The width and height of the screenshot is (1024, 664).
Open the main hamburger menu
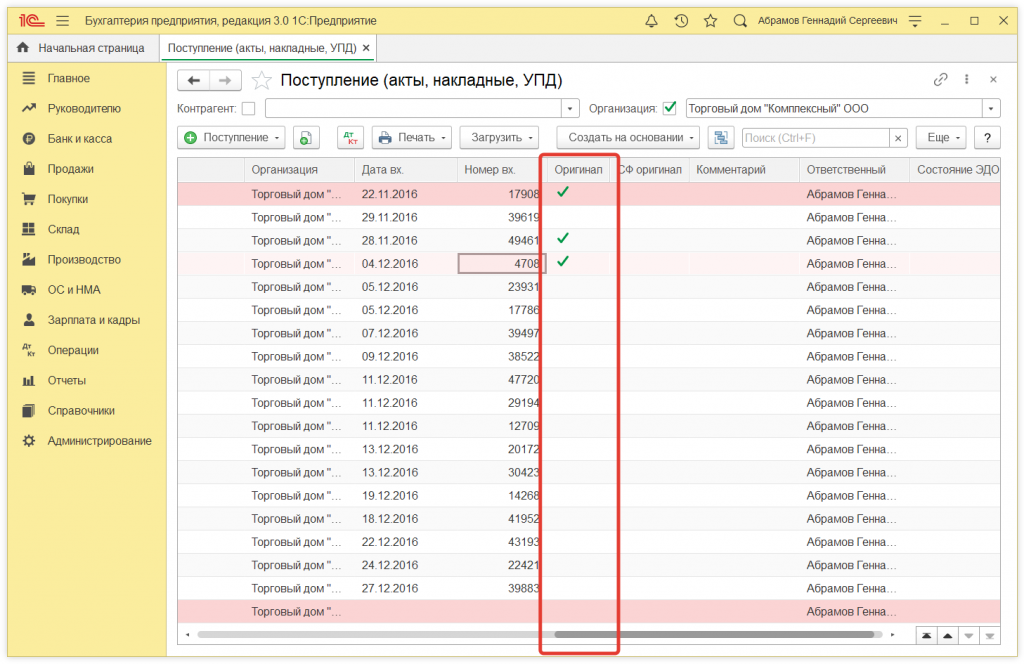click(x=63, y=20)
